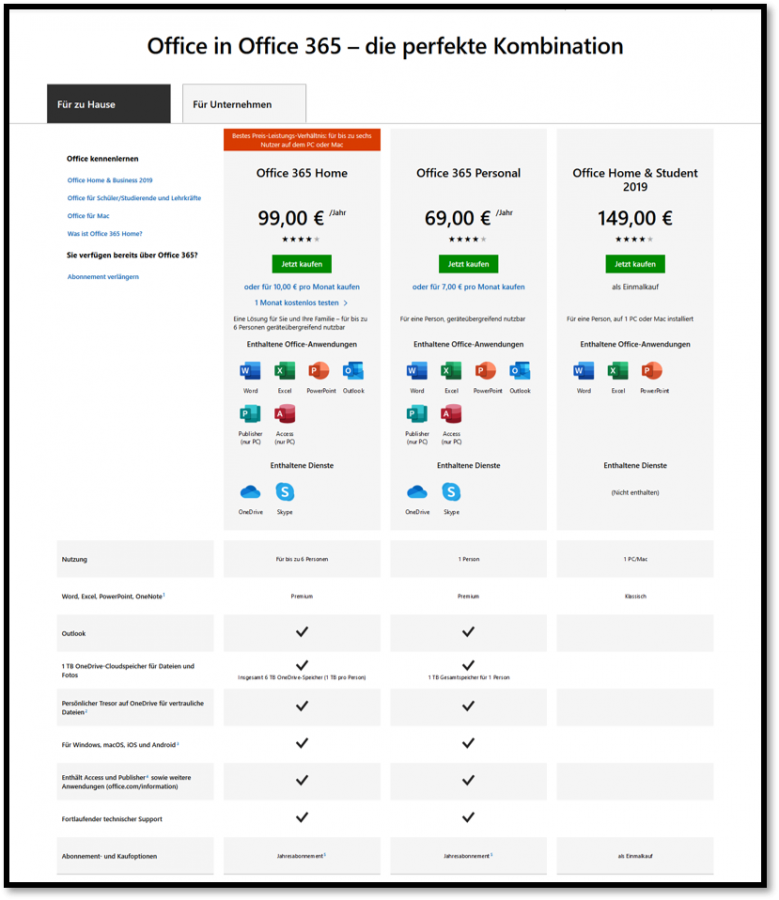This screenshot has width=779, height=900.
Task: Click (Nicht enthalten) text under Enthaltene Dienste
Action: point(635,492)
